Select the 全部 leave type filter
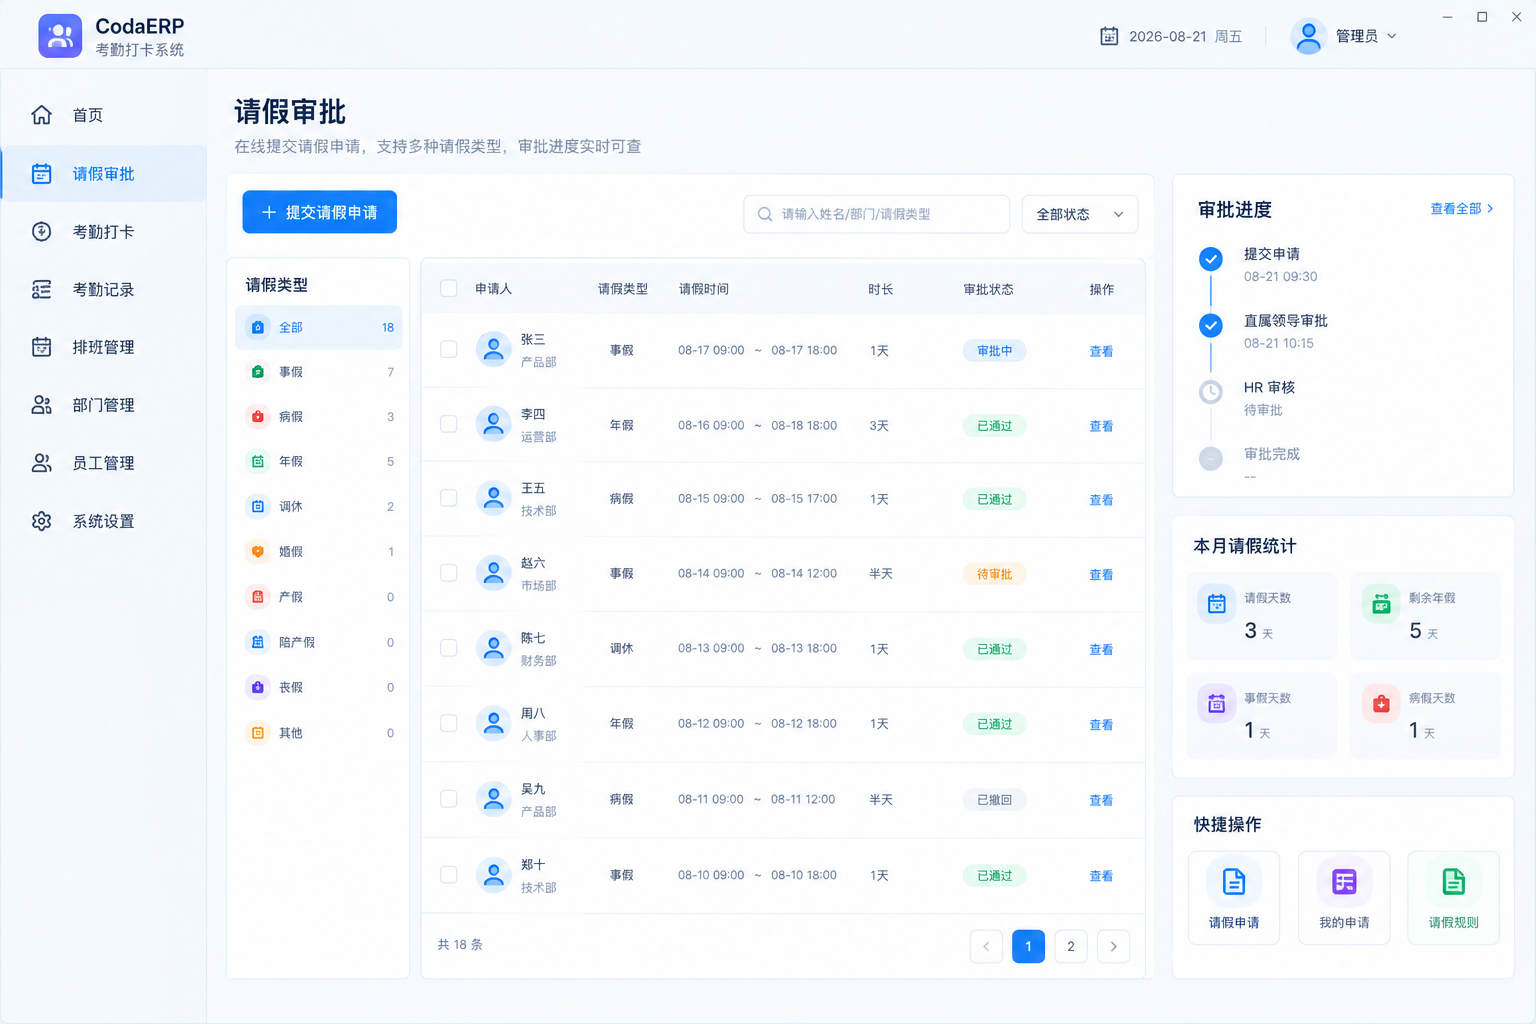Image resolution: width=1536 pixels, height=1024 pixels. point(318,327)
